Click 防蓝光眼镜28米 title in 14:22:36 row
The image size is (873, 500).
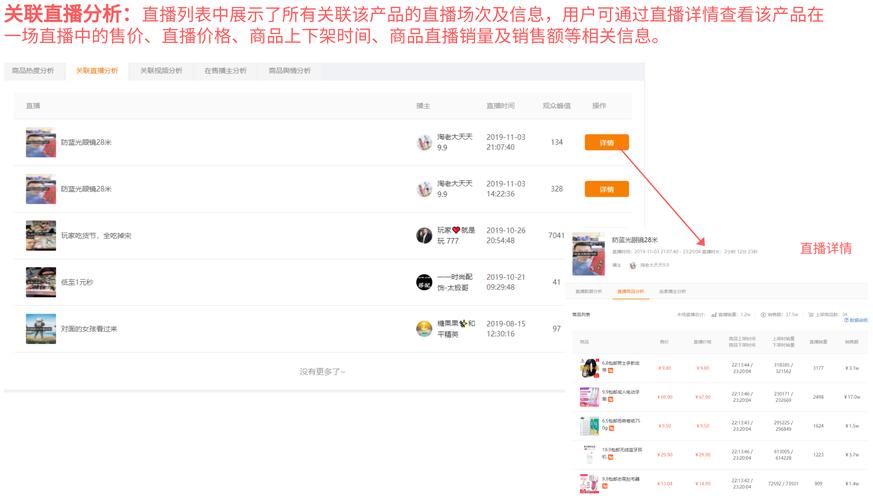[x=86, y=189]
